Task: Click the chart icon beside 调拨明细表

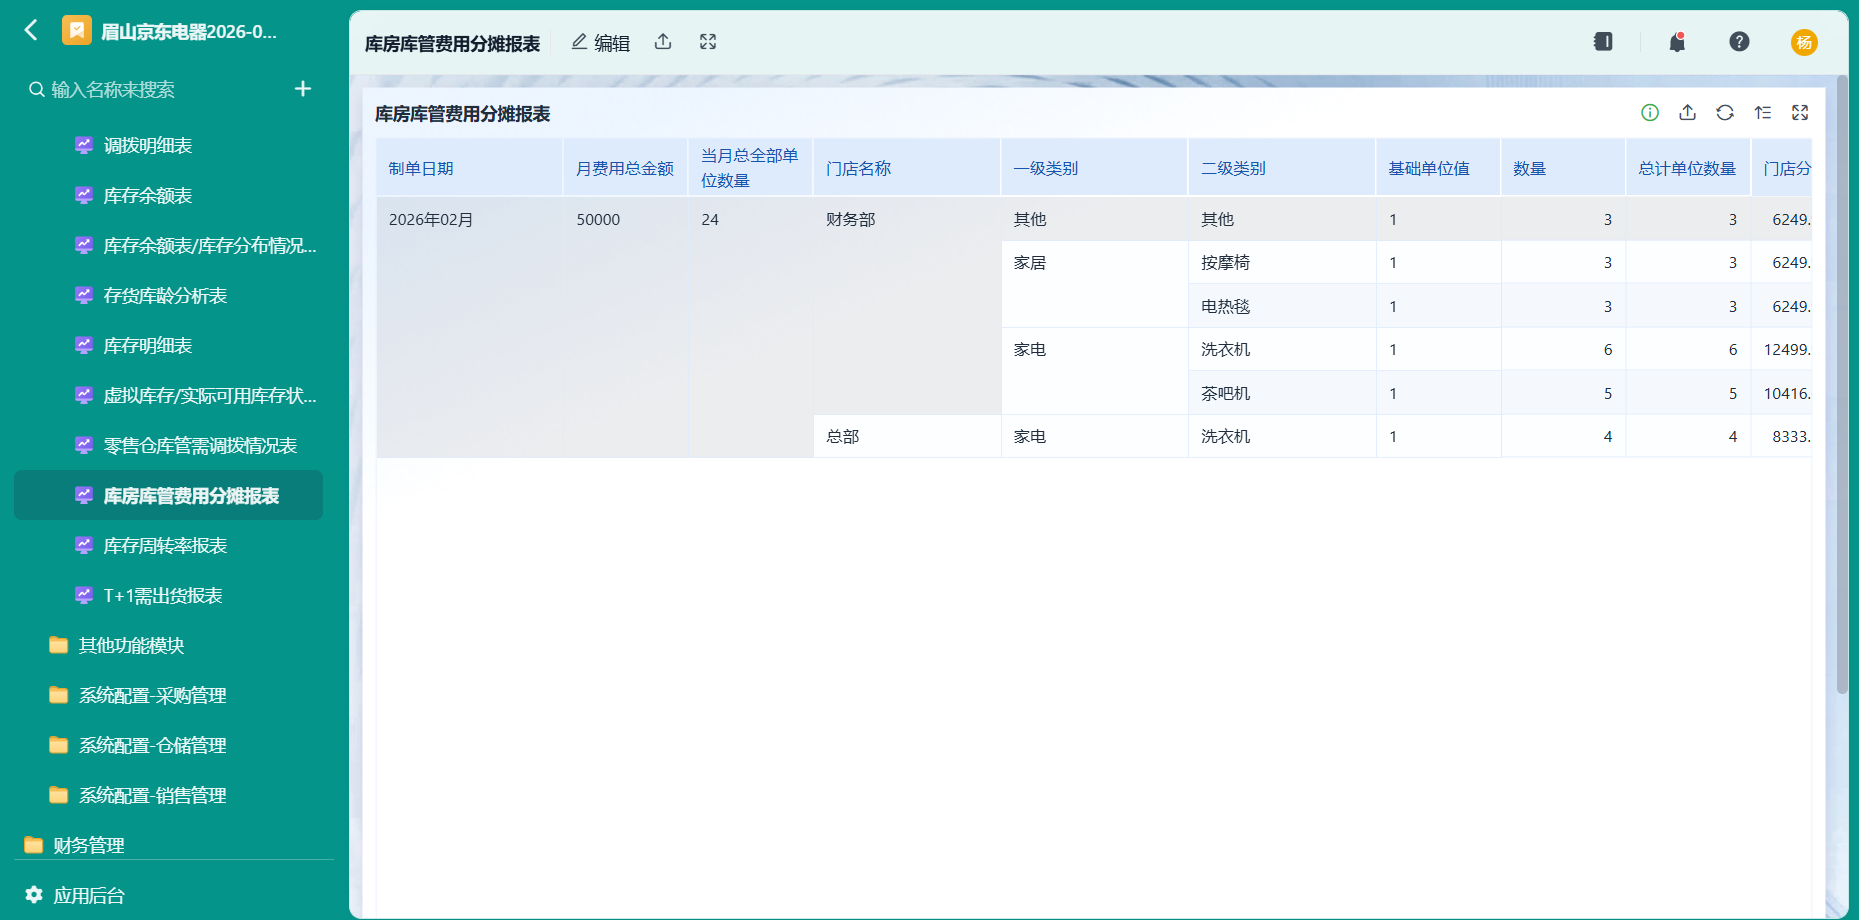Action: click(x=84, y=145)
